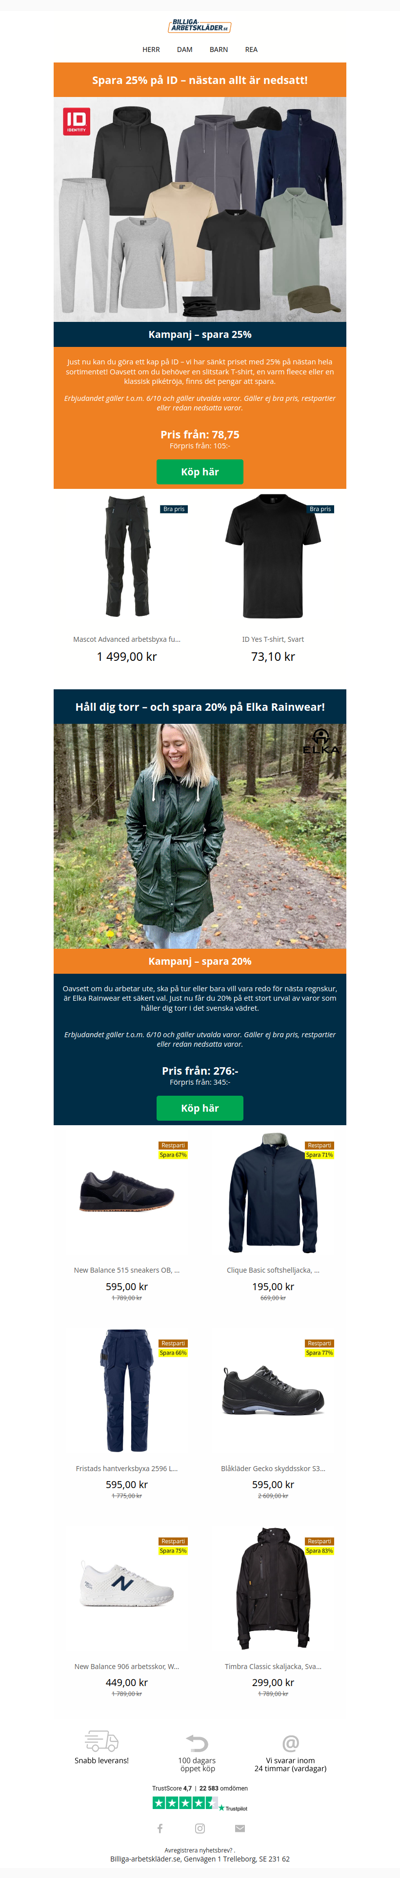Select the BARN navigation link
400x1878 pixels.
tap(219, 49)
